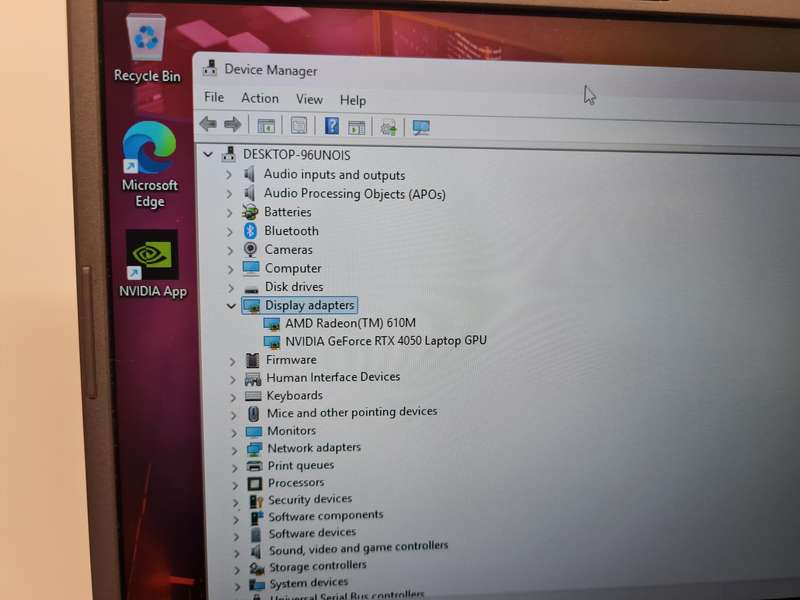Select the Processors category icon

tap(255, 483)
